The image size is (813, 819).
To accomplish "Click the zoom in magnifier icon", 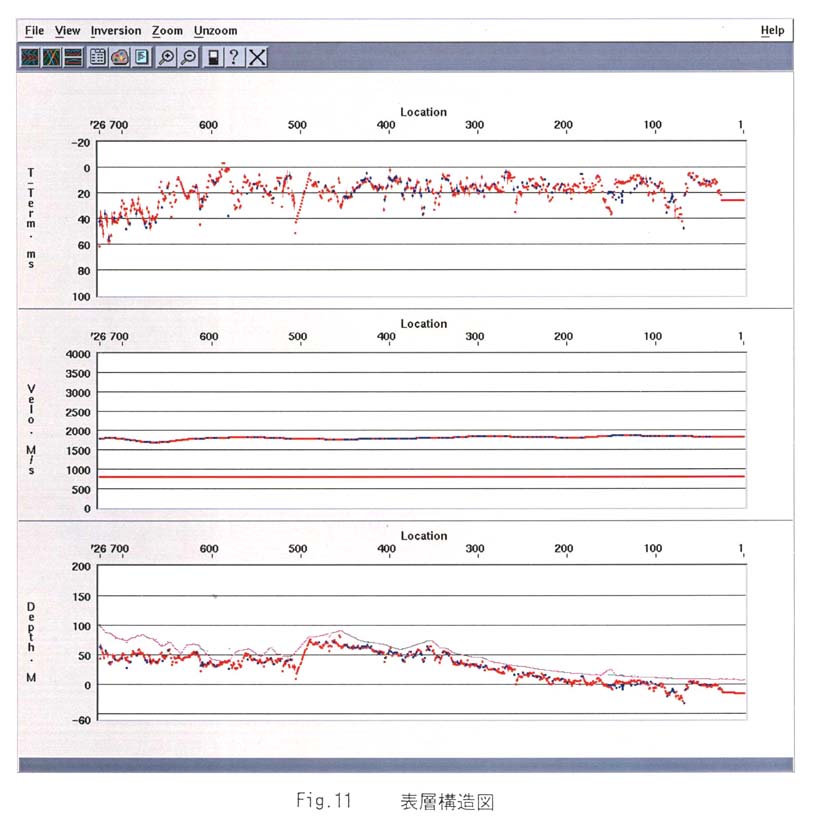I will click(x=167, y=57).
